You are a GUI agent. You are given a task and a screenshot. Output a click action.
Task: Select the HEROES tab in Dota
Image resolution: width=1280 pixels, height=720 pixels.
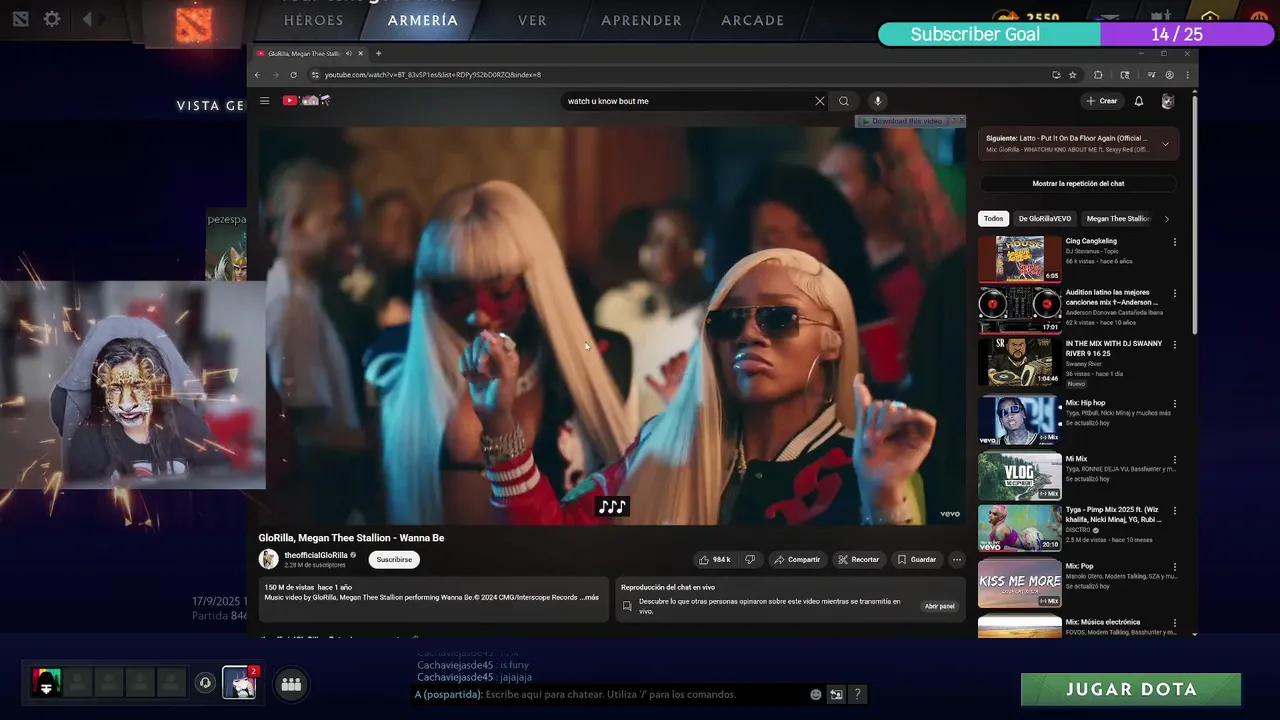coord(314,20)
